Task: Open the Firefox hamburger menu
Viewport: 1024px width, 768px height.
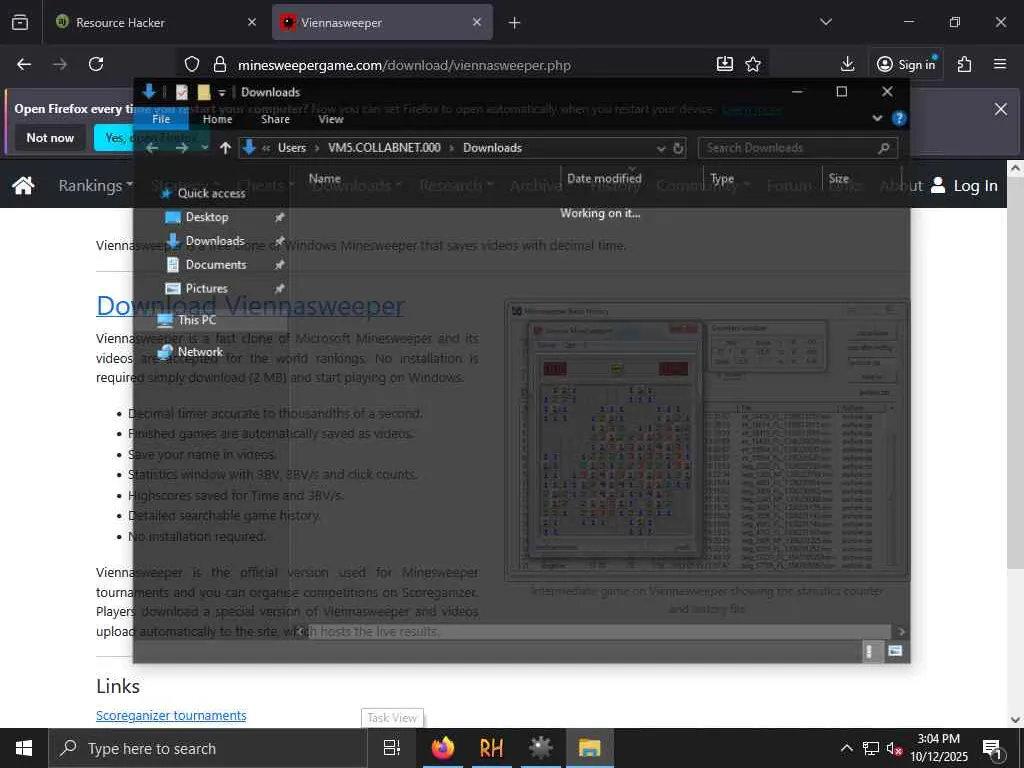Action: coord(1000,64)
